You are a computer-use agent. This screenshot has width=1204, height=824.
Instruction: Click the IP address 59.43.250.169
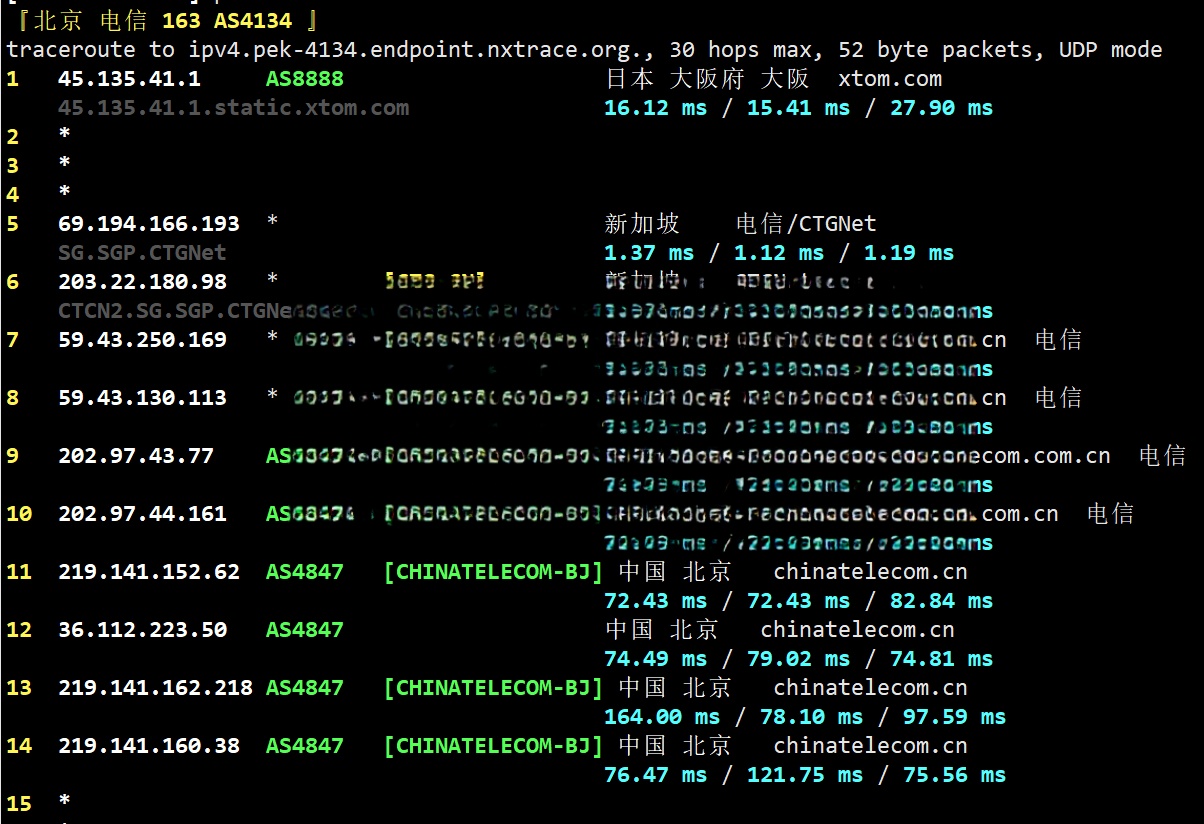142,340
